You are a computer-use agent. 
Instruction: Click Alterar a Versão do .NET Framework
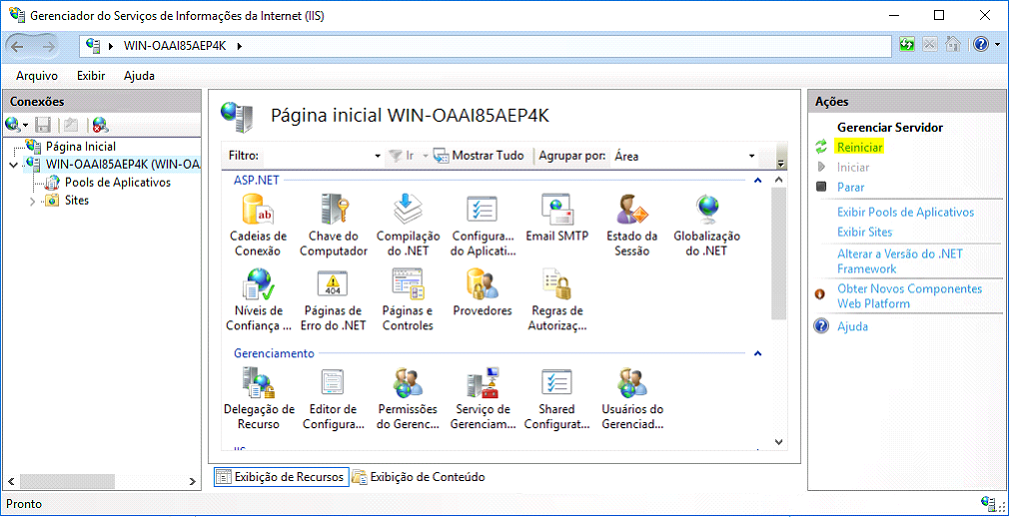[900, 261]
